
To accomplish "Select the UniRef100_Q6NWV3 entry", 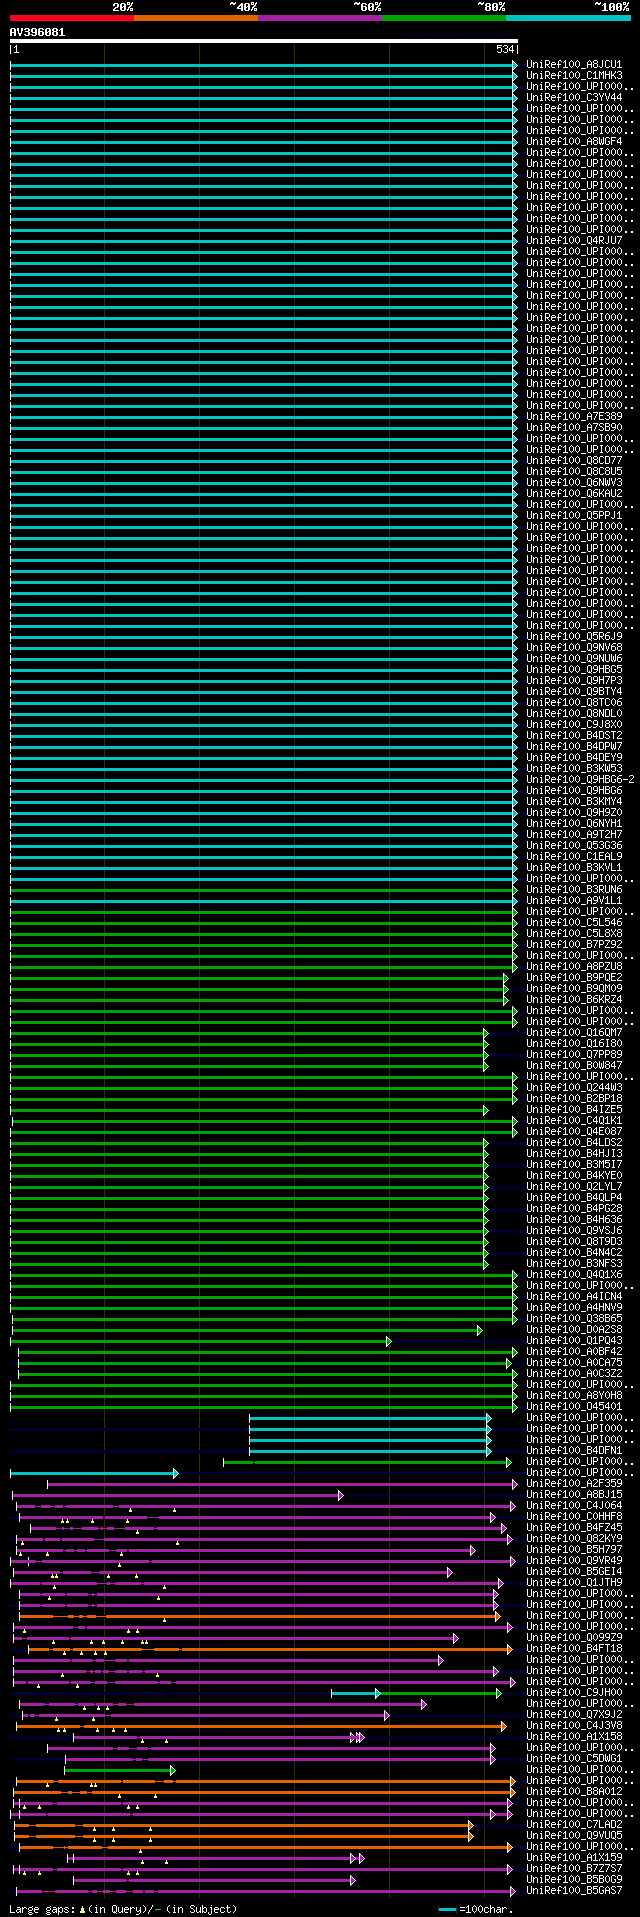I will pos(574,482).
